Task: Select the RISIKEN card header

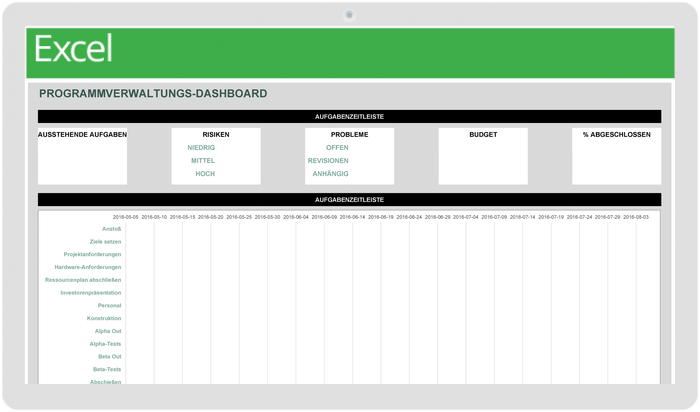Action: tap(216, 134)
